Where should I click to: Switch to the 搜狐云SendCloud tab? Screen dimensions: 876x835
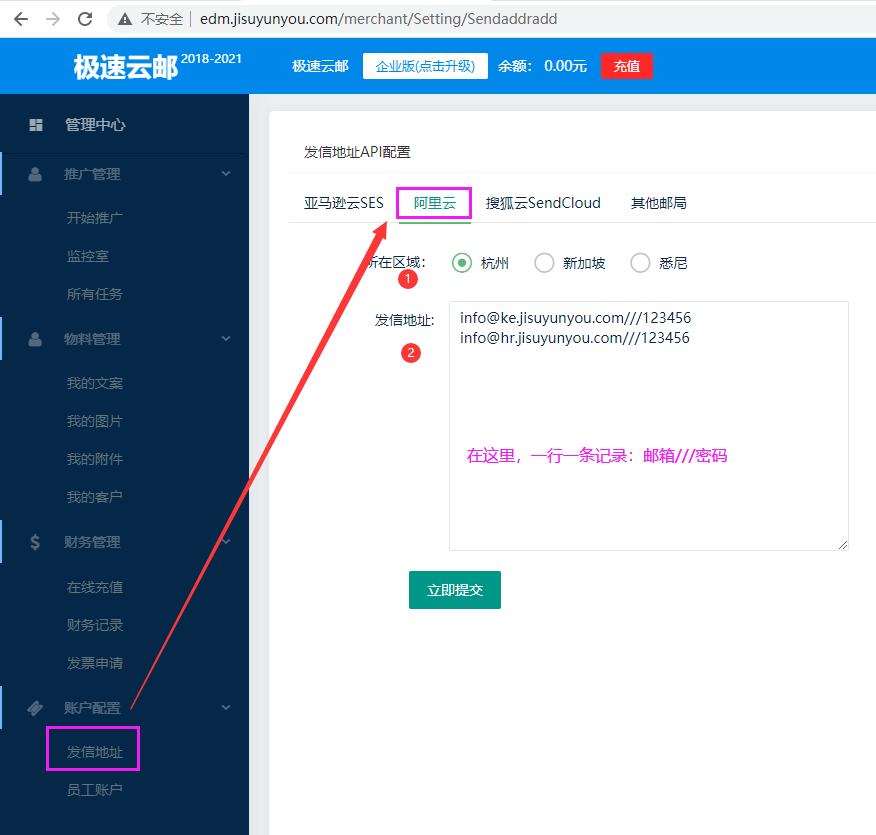tap(543, 203)
